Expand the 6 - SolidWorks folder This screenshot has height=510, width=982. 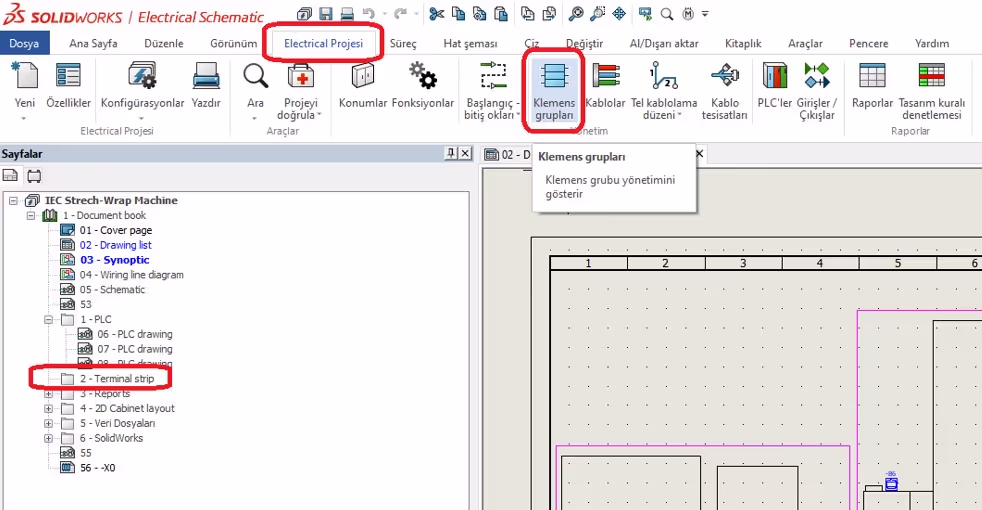(48, 439)
